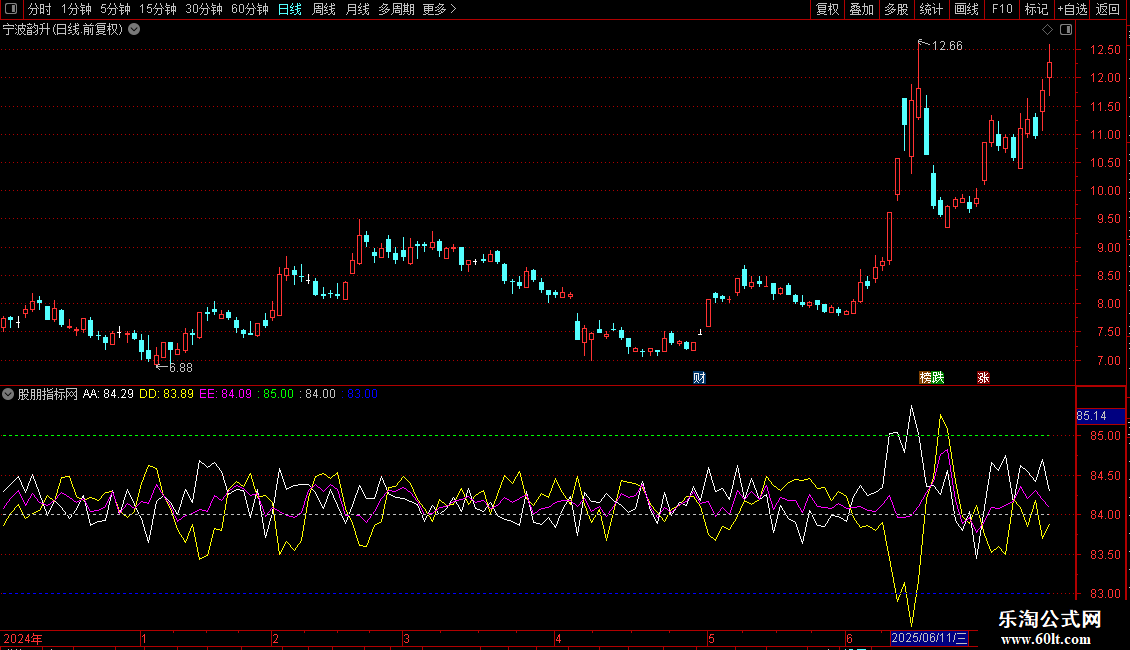Open indicator dropdown beside 股朋指标网
The width and height of the screenshot is (1130, 650).
click(x=8, y=394)
